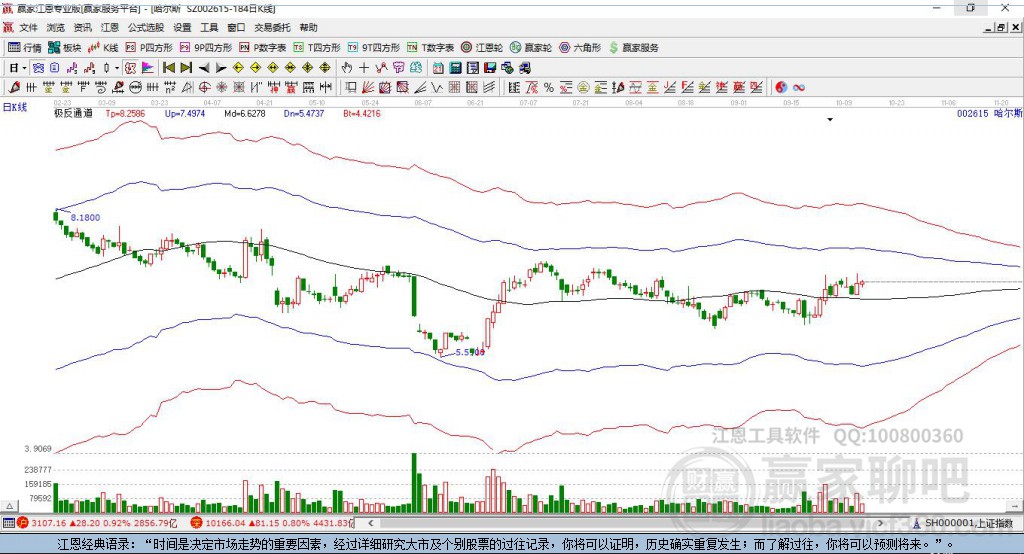Select the hand pan tool
Viewport: 1024px width, 554px height.
tap(347, 68)
